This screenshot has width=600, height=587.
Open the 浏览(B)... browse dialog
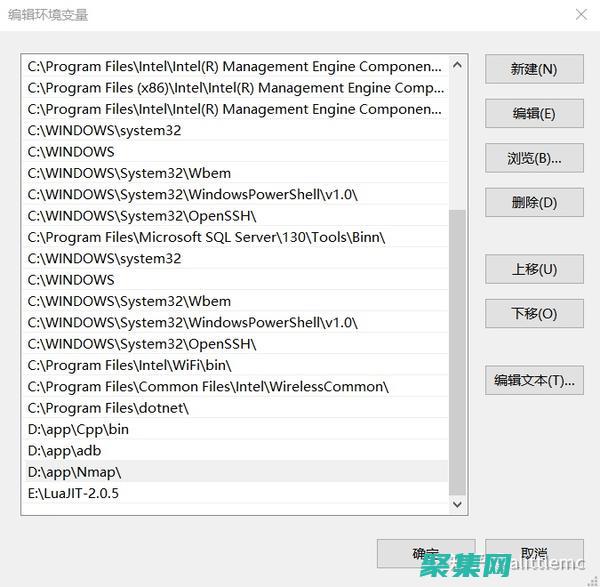tap(534, 158)
